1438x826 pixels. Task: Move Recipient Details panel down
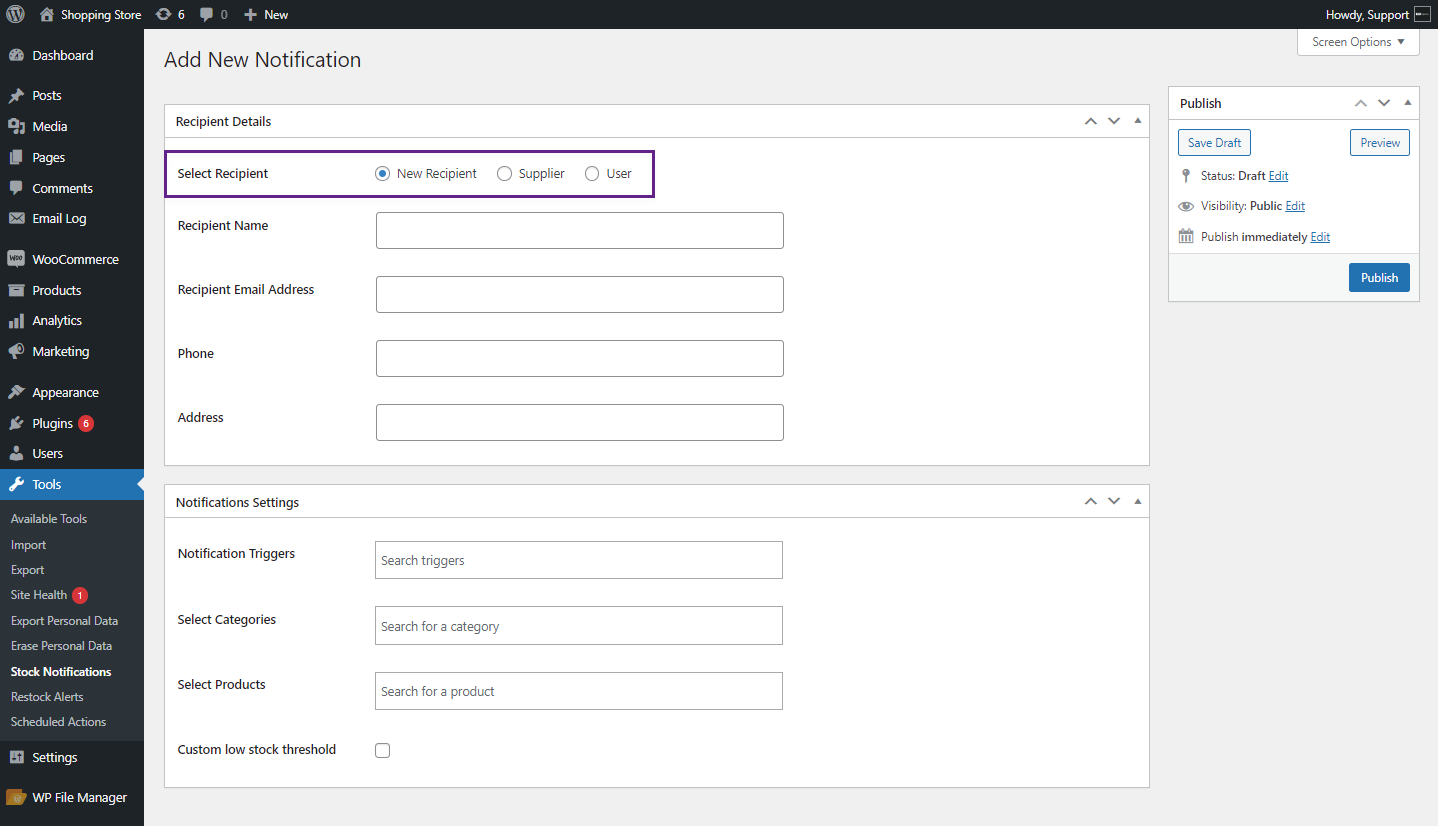pos(1114,121)
